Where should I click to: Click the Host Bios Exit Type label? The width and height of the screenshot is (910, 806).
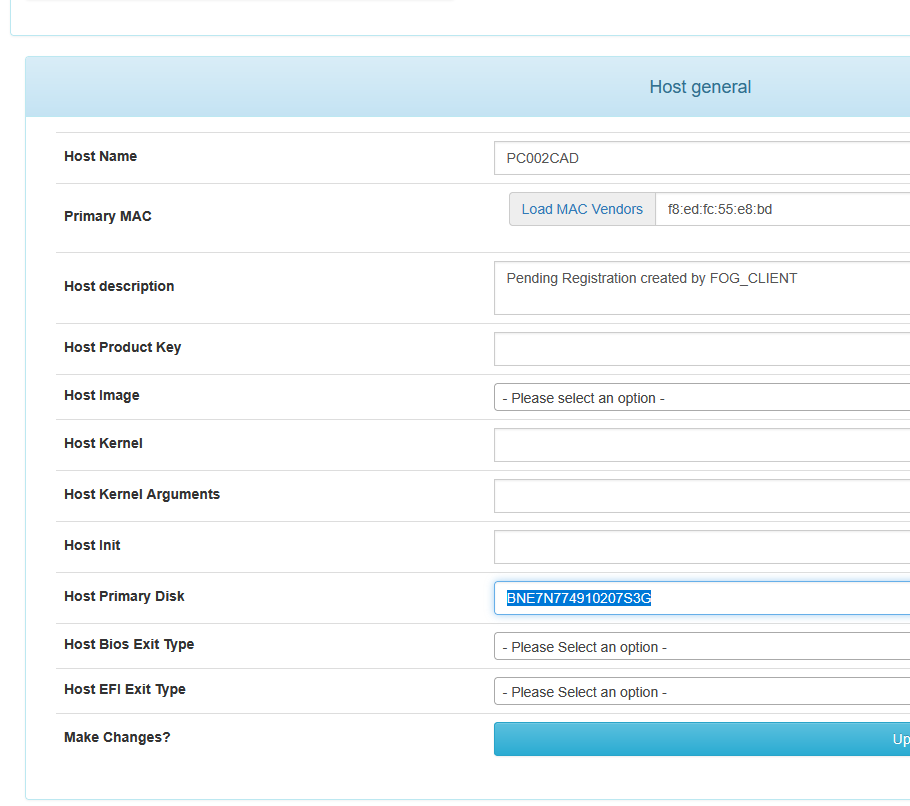click(x=129, y=644)
